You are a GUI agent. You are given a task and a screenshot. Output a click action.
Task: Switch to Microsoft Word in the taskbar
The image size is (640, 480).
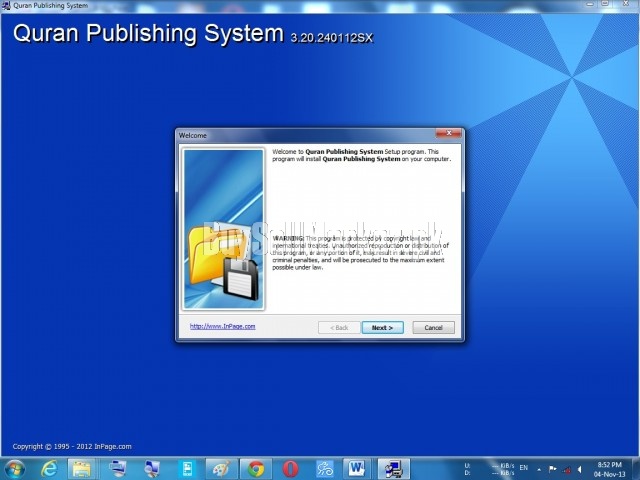(357, 468)
